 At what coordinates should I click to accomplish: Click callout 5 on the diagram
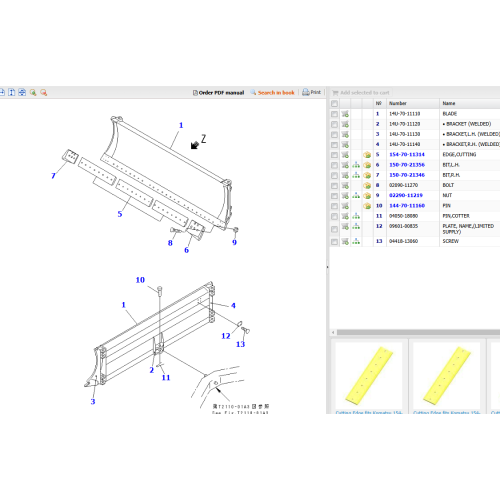(120, 214)
